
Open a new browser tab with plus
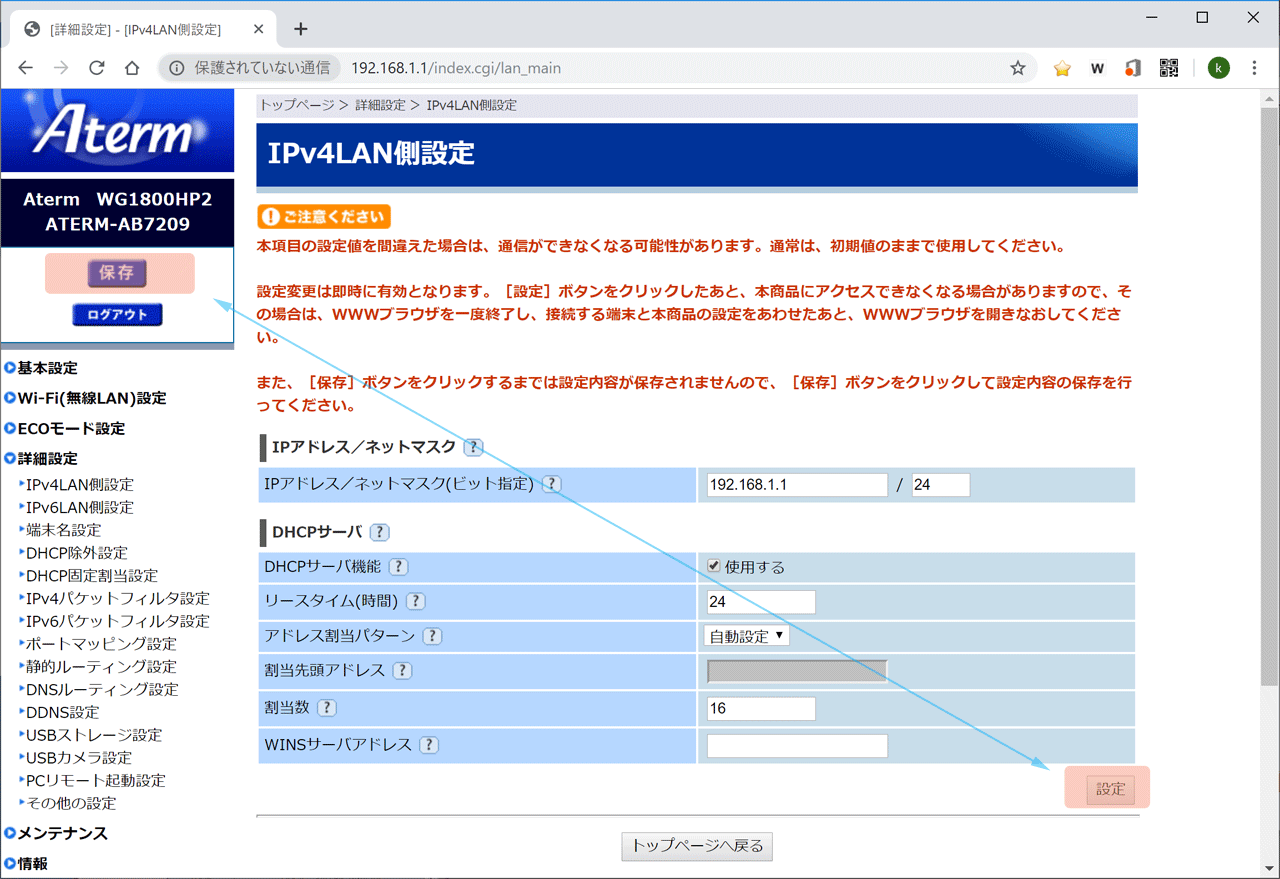tap(301, 29)
